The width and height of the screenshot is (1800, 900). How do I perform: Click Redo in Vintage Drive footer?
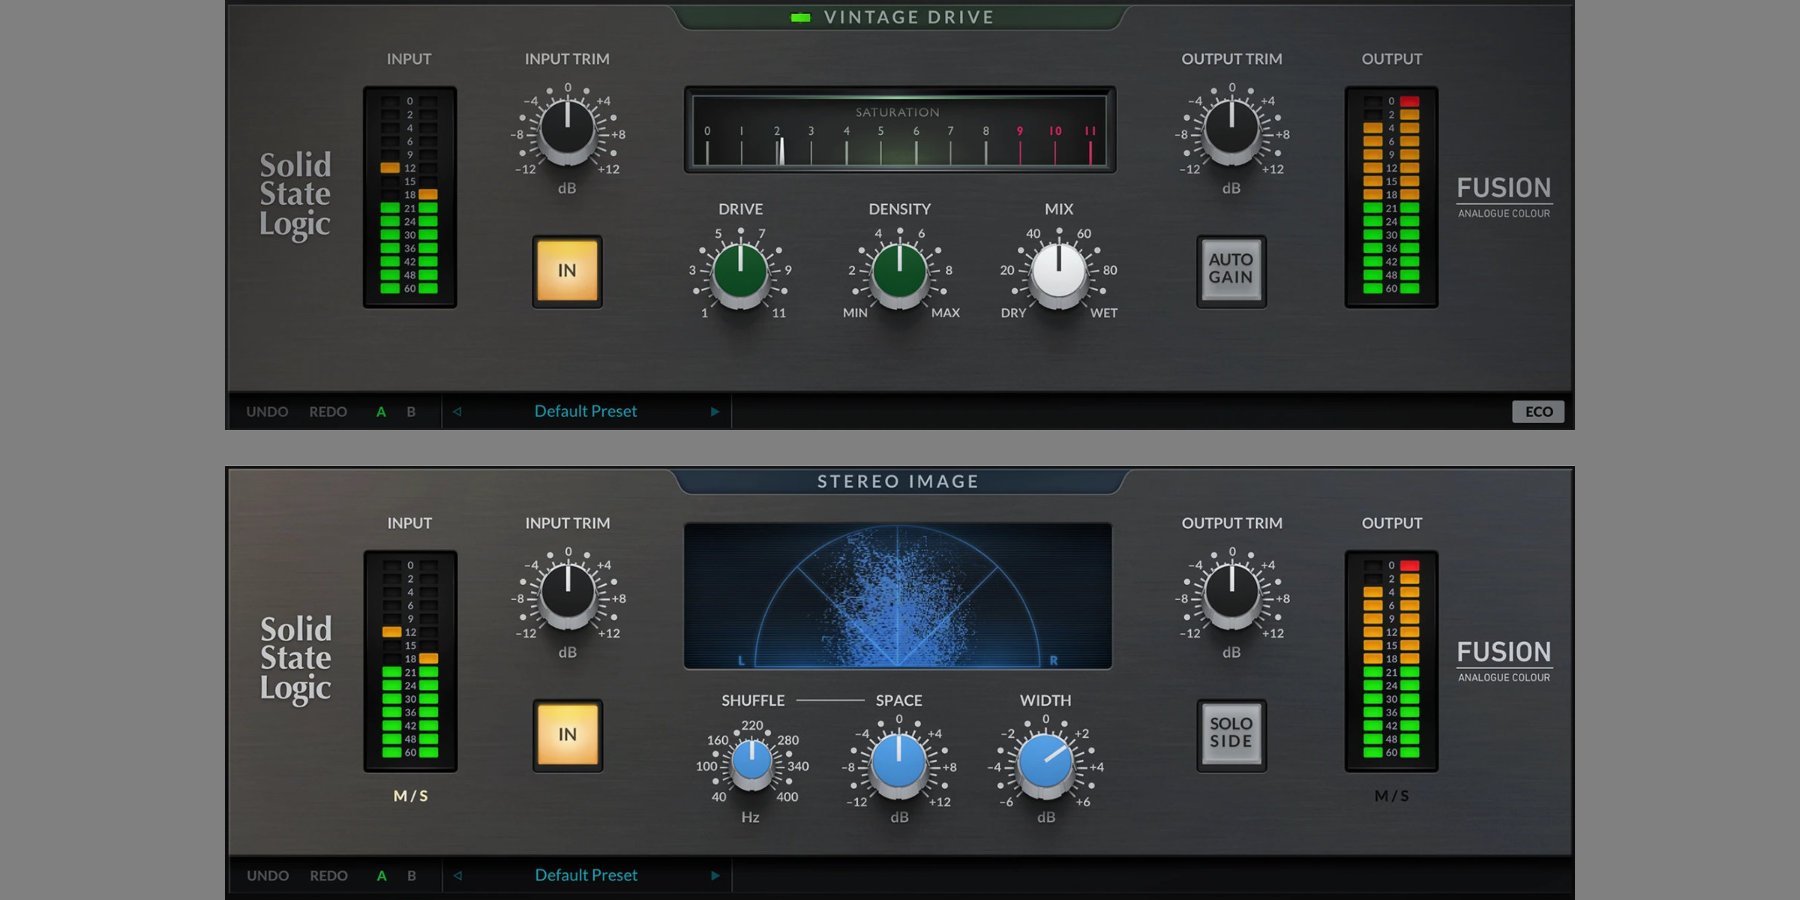pyautogui.click(x=328, y=412)
